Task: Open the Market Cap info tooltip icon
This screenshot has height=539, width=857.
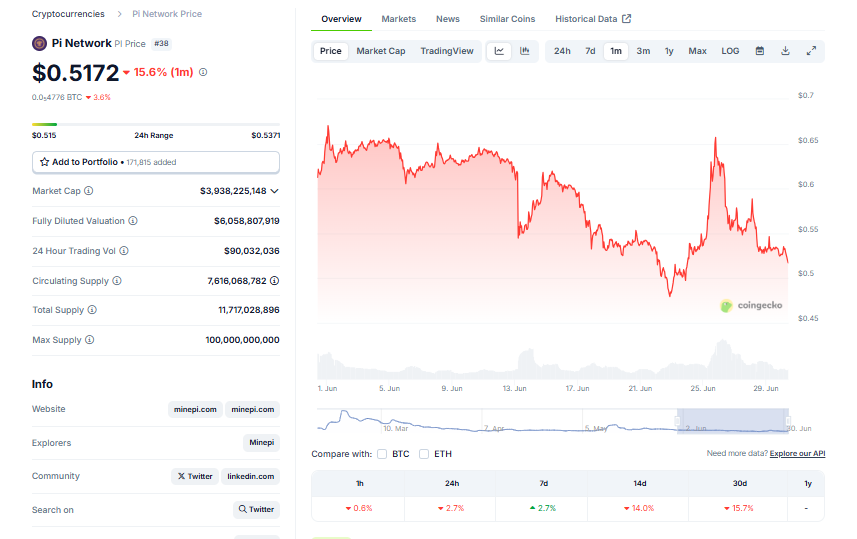Action: (x=89, y=191)
